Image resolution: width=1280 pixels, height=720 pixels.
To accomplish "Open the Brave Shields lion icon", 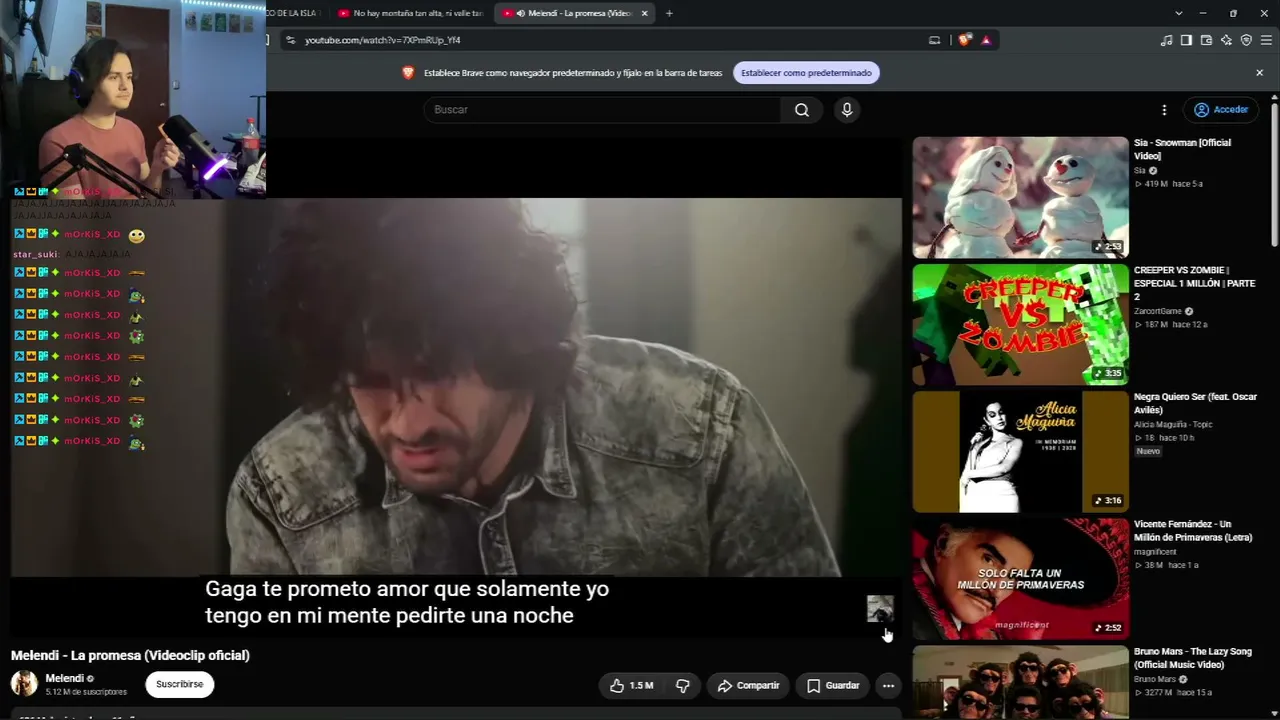I will pyautogui.click(x=964, y=40).
